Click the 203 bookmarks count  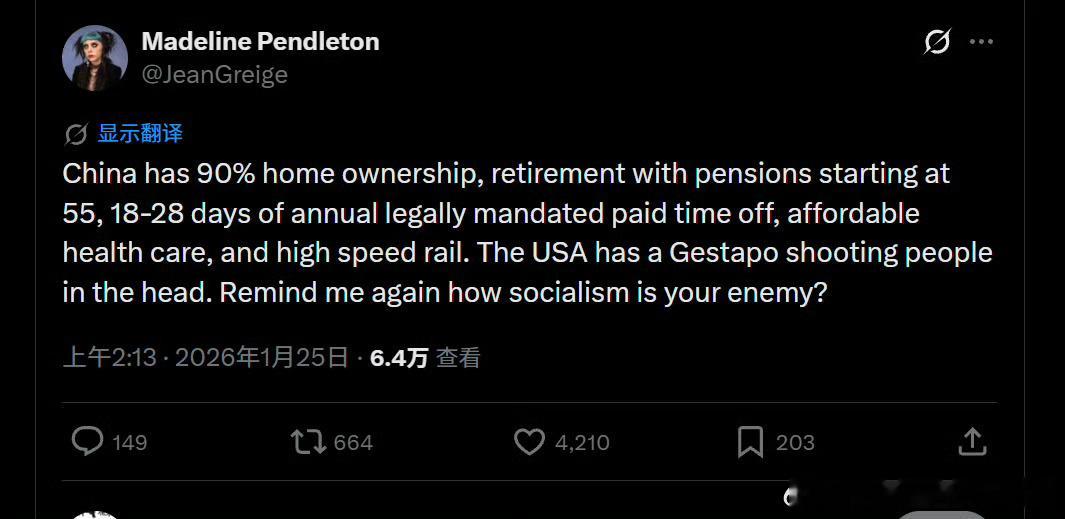(795, 443)
